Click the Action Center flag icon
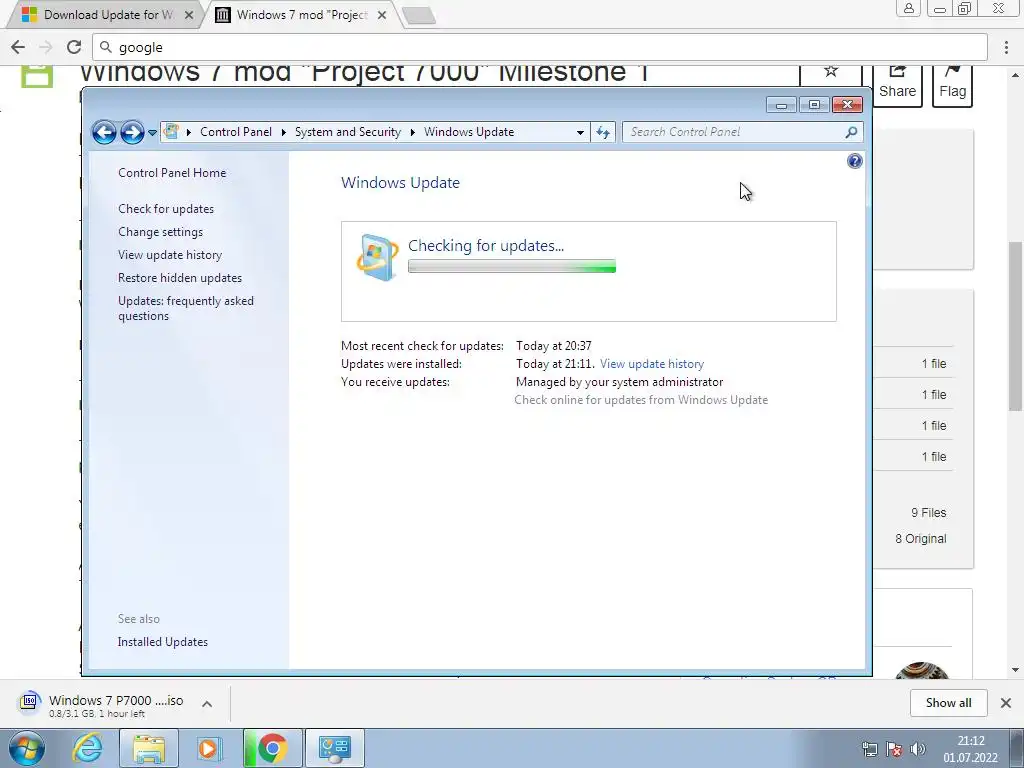This screenshot has height=768, width=1024. point(894,749)
